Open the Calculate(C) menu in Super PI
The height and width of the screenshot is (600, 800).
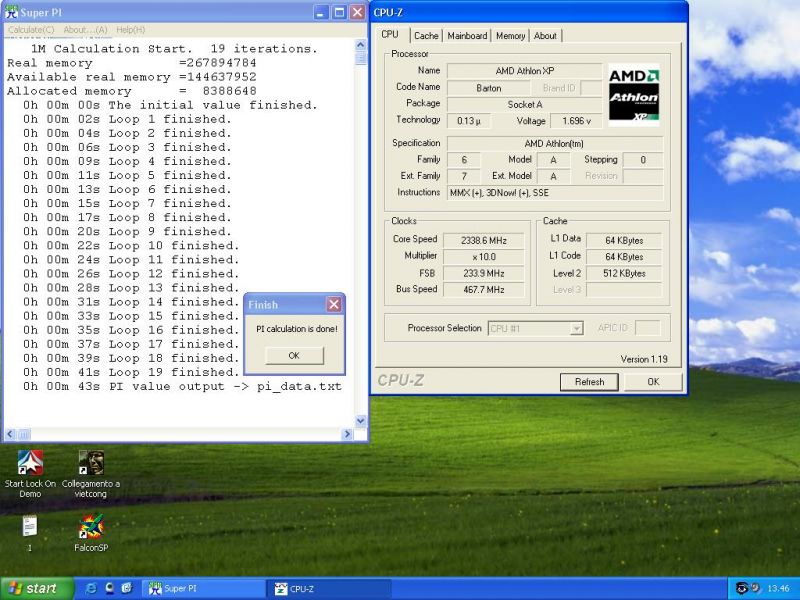coord(31,30)
